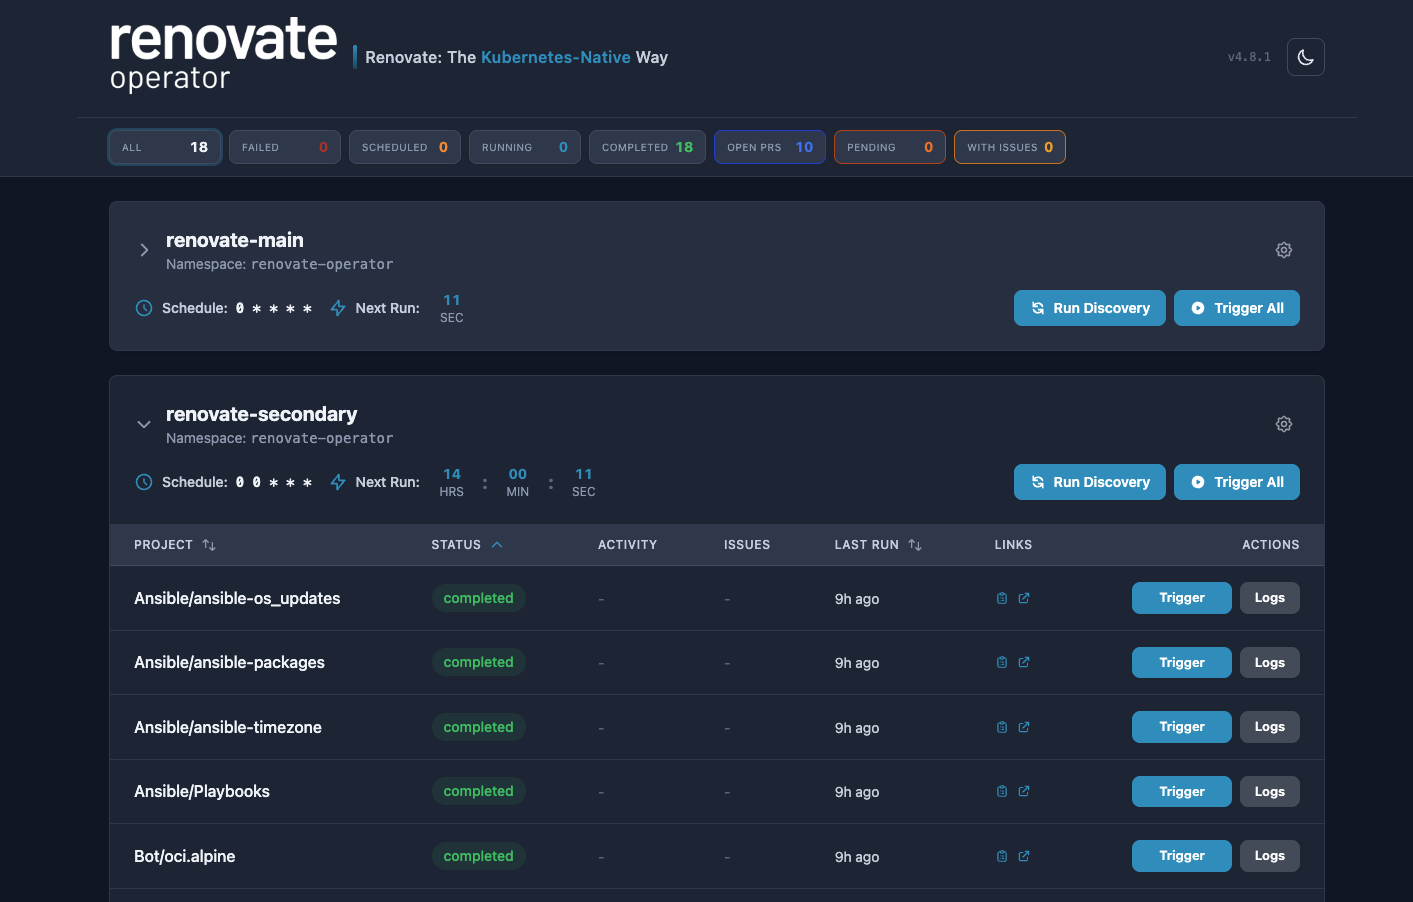Viewport: 1413px width, 902px height.
Task: Click the Ansible/Playbooks project name
Action: click(x=202, y=791)
